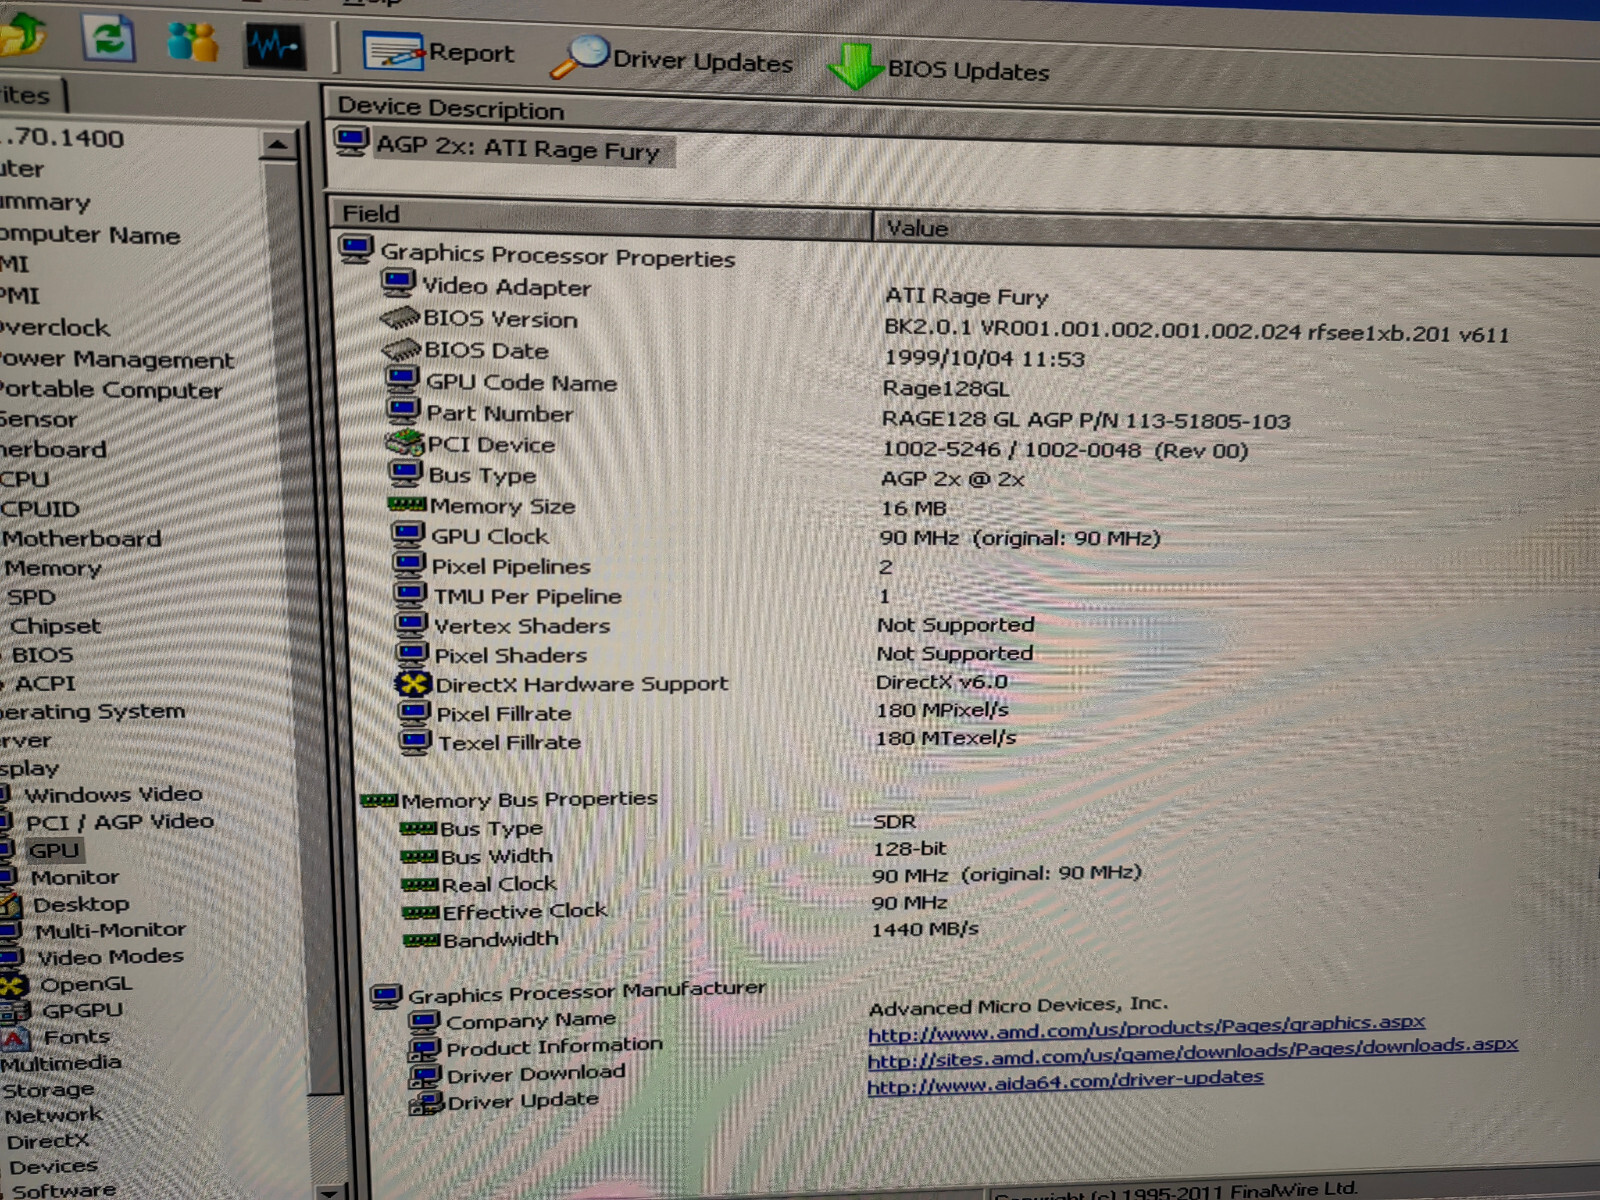Select the Driver Download field
Viewport: 1600px width, 1200px height.
[535, 1074]
